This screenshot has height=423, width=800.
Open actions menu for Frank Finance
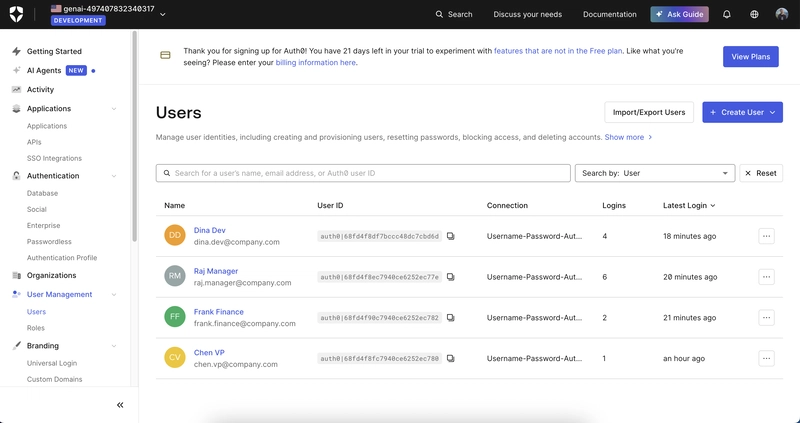[766, 318]
